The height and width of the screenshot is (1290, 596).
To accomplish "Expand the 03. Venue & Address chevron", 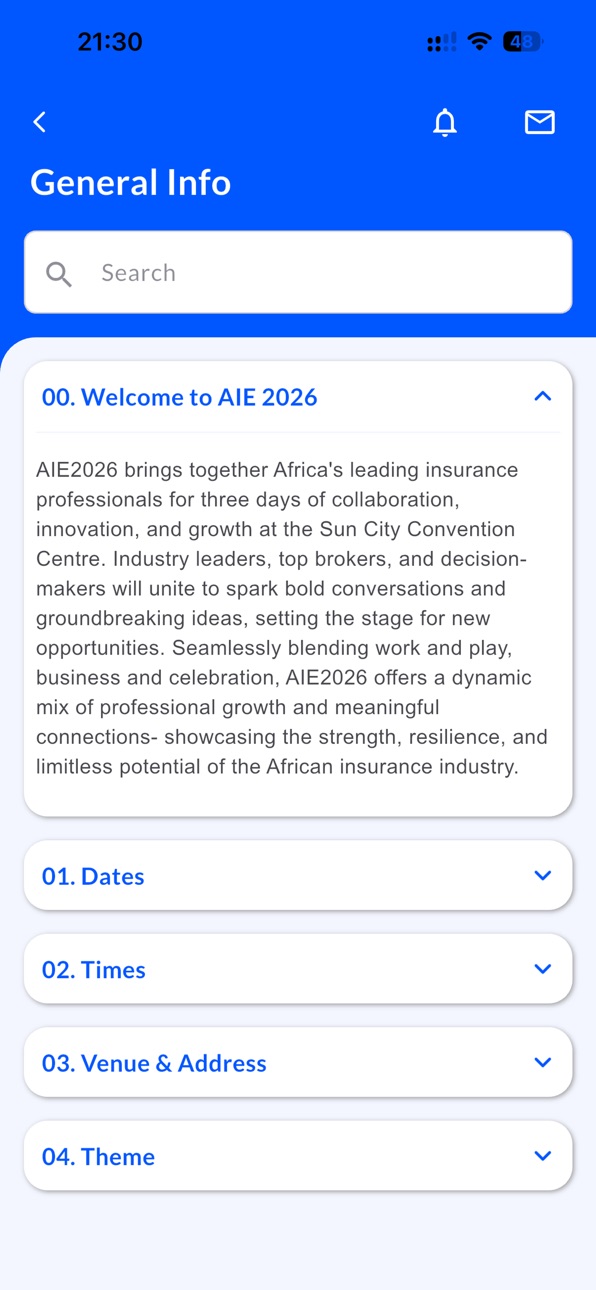I will (543, 1063).
